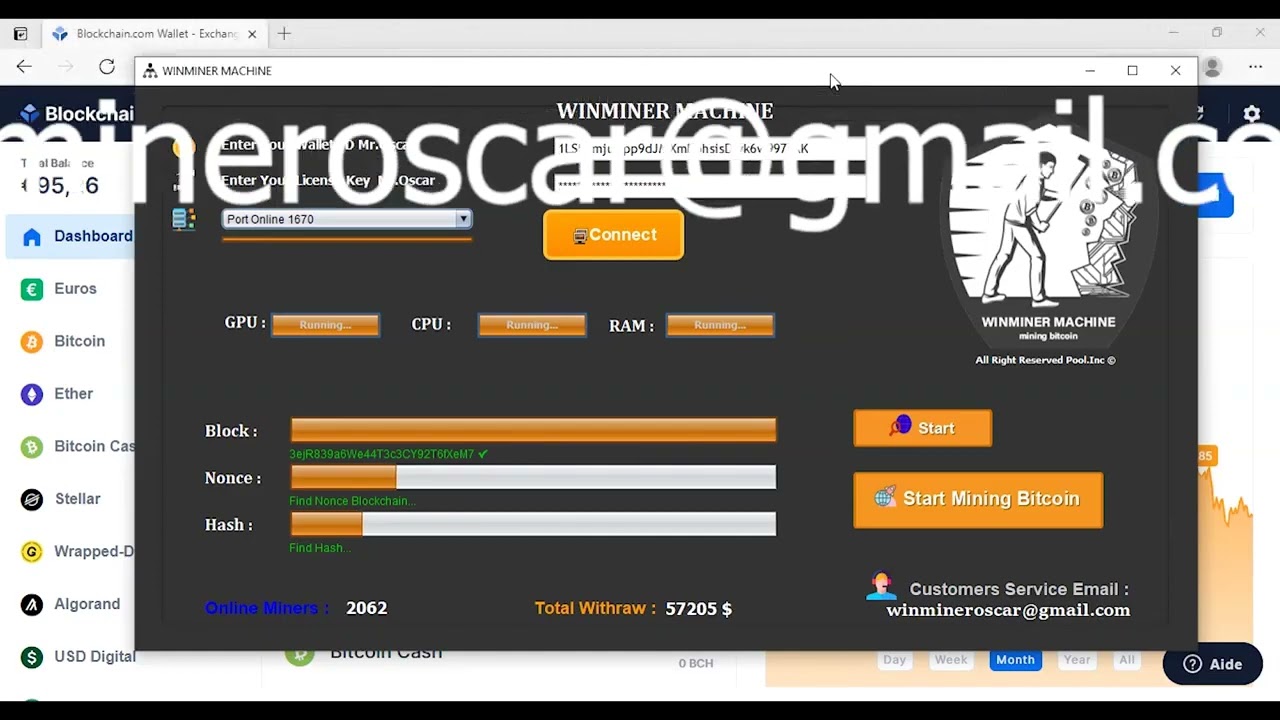The width and height of the screenshot is (1280, 720).
Task: Click the Find Nonce Blockchain status text
Action: pos(352,501)
